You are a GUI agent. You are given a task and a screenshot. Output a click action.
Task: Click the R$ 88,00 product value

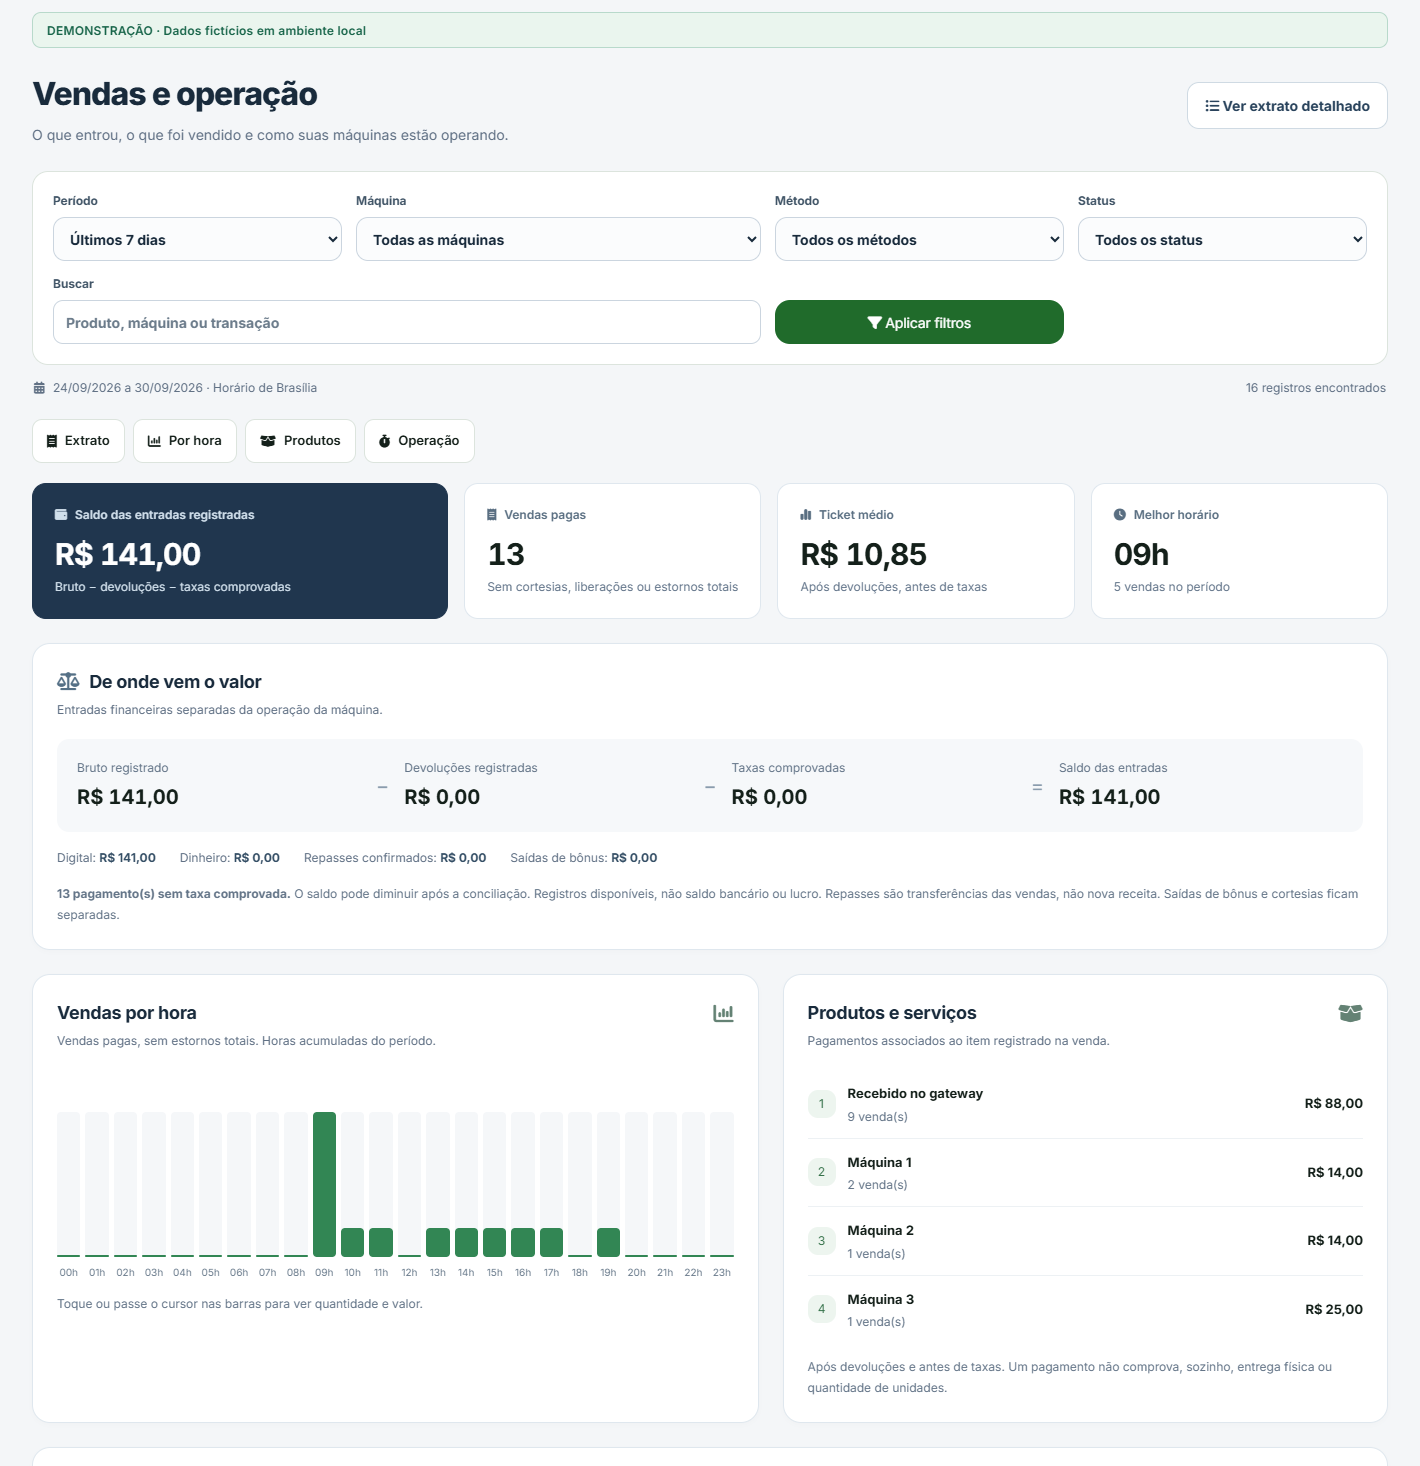point(1334,1104)
